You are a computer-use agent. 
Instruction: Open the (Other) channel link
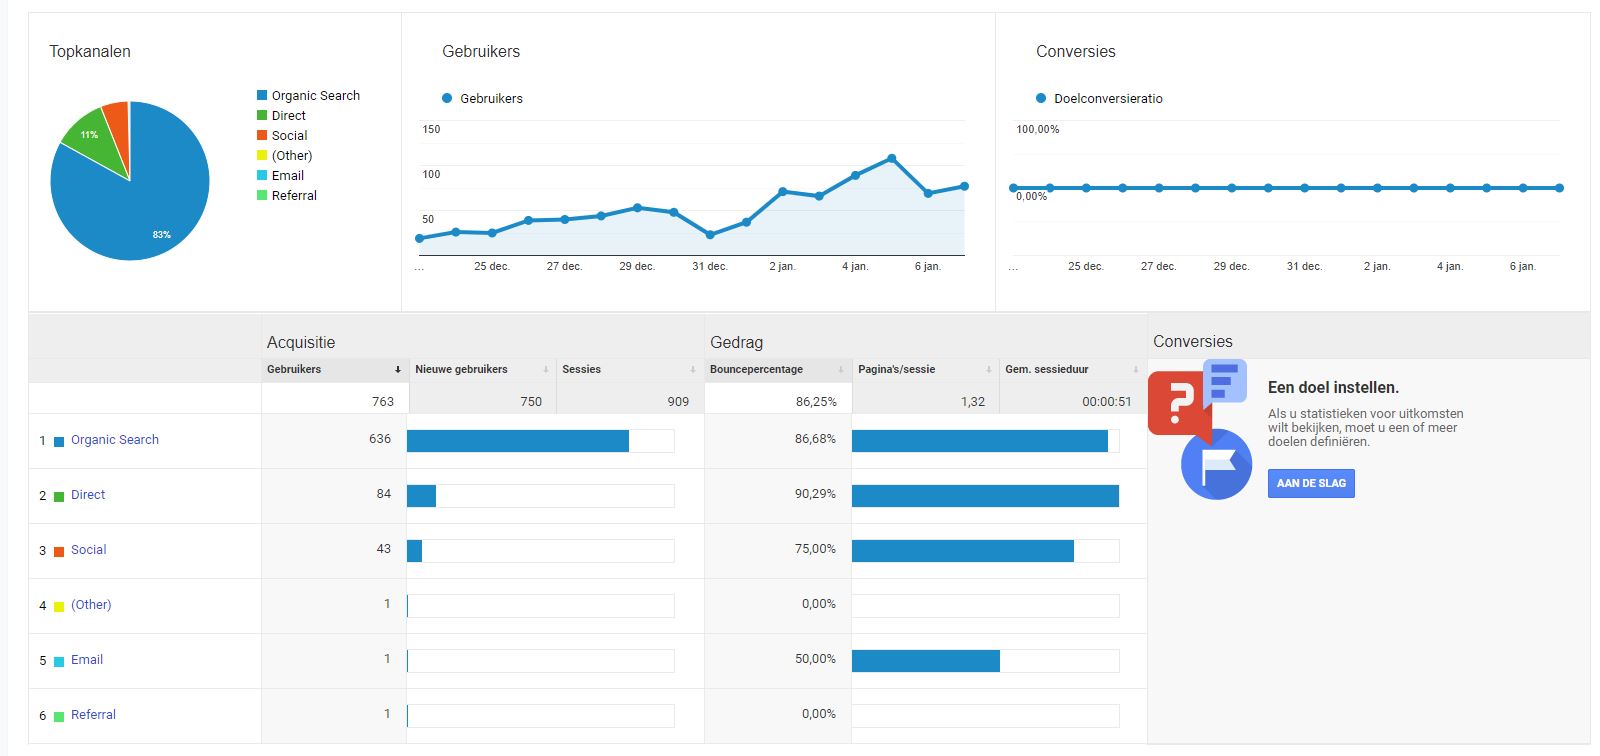(x=91, y=605)
